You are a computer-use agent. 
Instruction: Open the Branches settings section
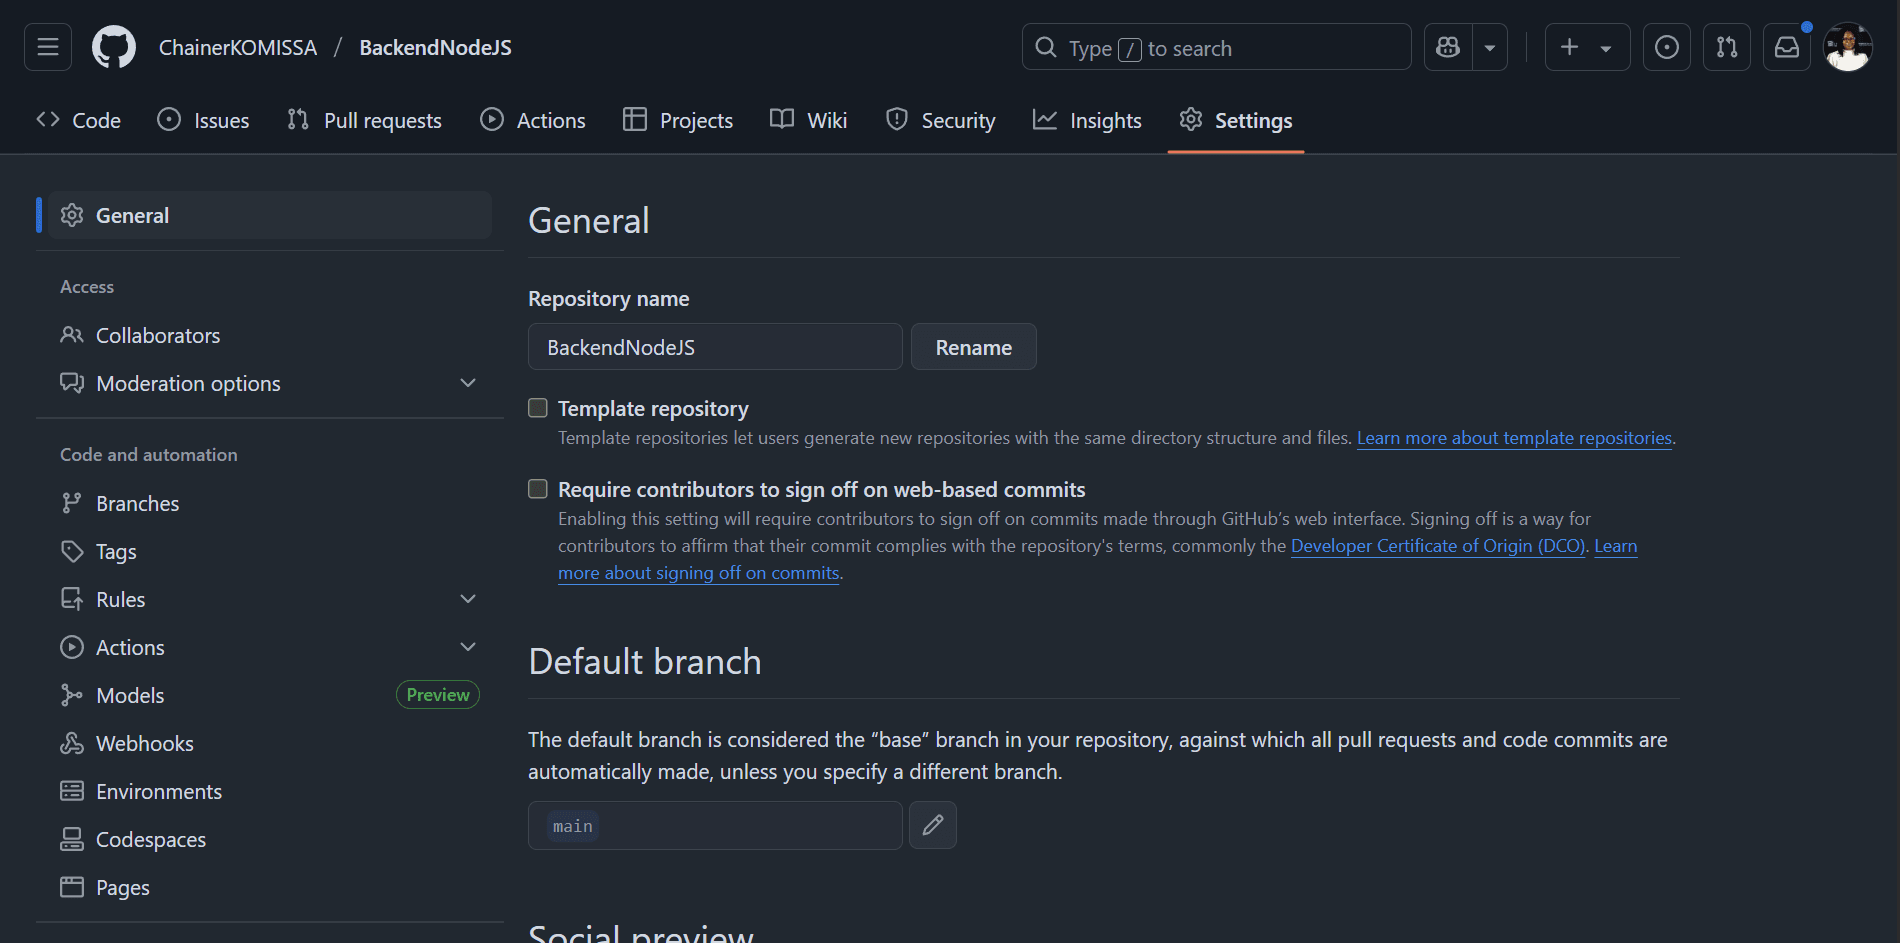[137, 502]
